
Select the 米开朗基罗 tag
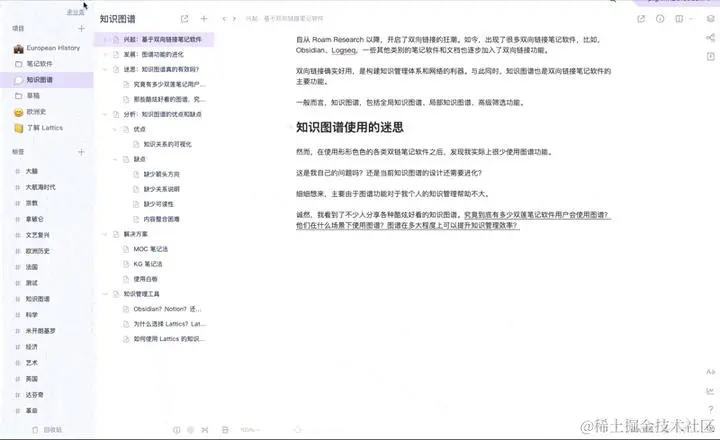coord(40,331)
